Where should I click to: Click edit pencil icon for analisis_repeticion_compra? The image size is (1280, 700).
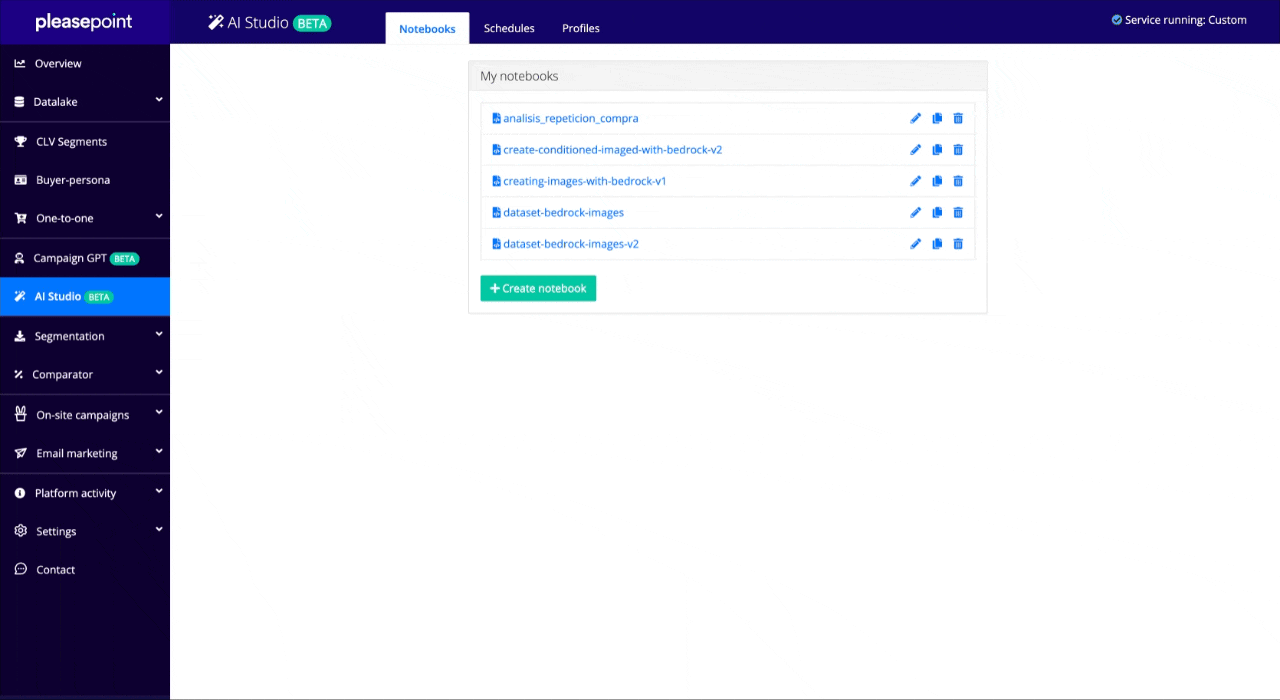pyautogui.click(x=915, y=118)
